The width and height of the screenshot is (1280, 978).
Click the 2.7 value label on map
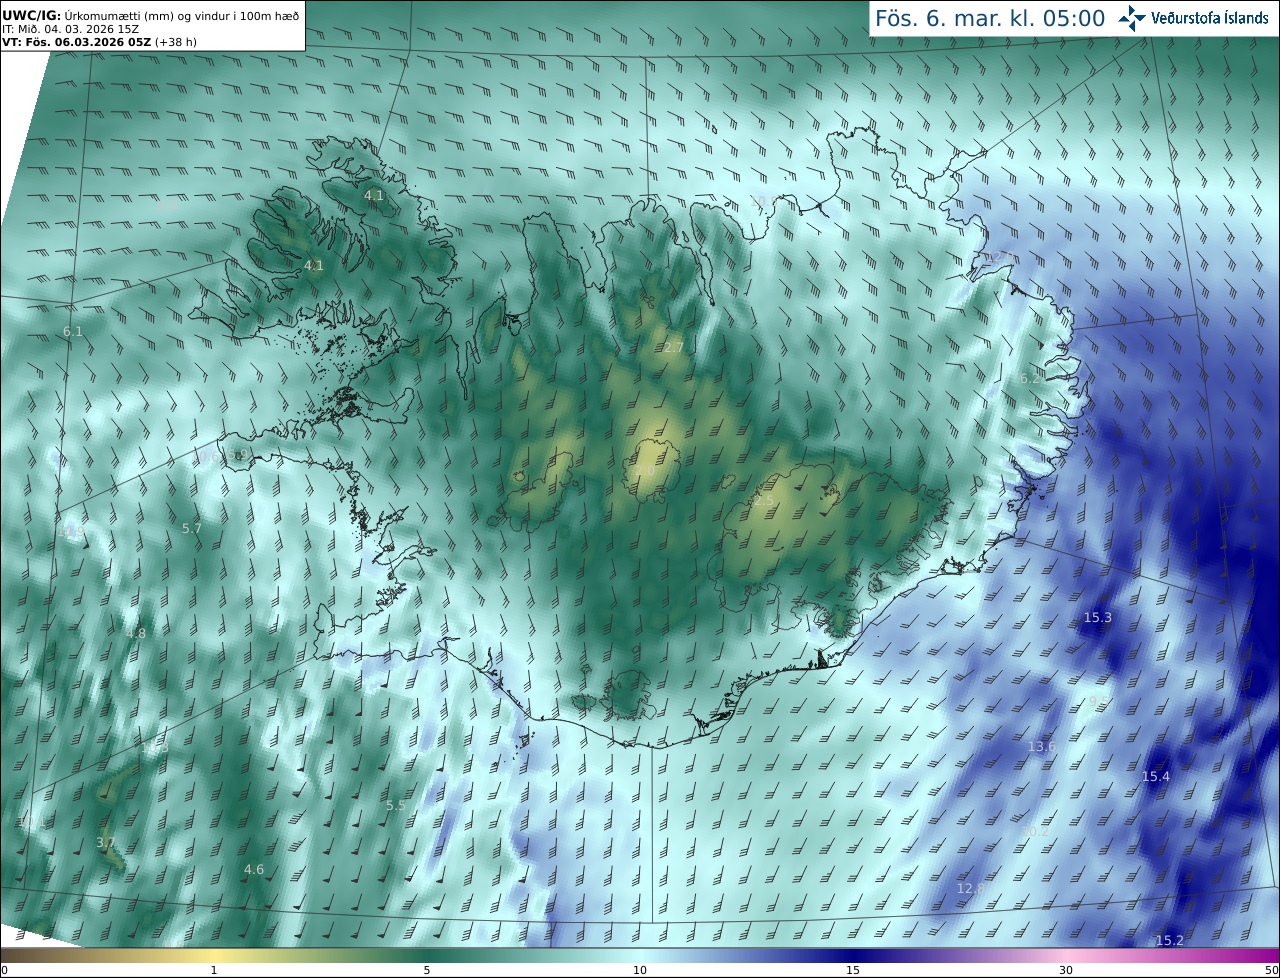tap(673, 348)
